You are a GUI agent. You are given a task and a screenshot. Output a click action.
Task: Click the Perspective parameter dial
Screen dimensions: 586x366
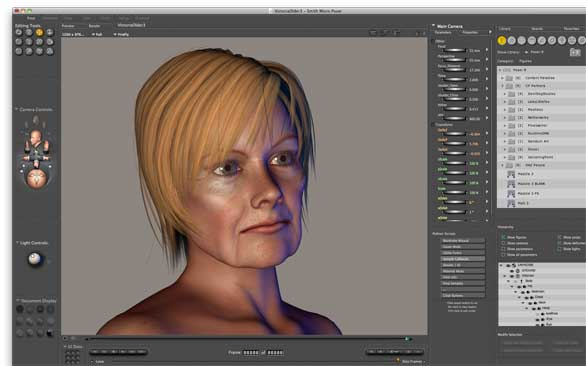454,60
